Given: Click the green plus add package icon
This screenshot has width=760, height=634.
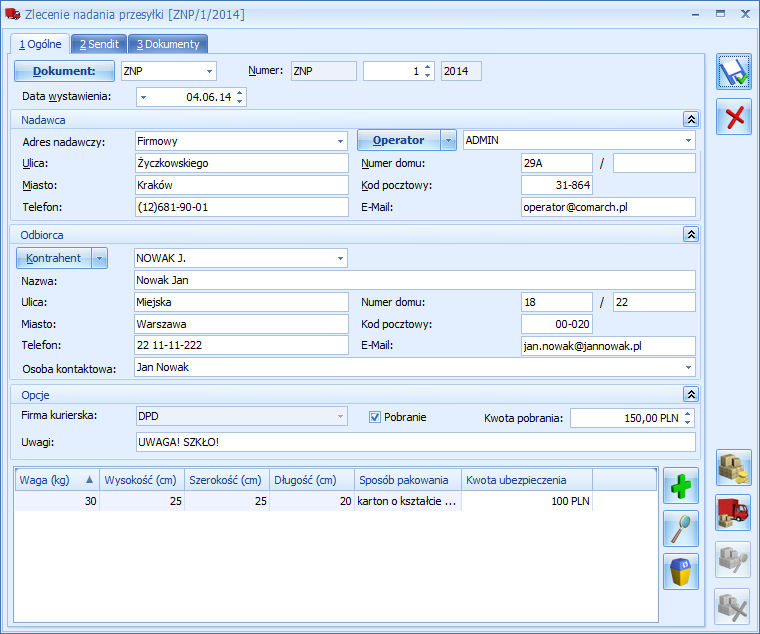Looking at the screenshot, I should [681, 486].
